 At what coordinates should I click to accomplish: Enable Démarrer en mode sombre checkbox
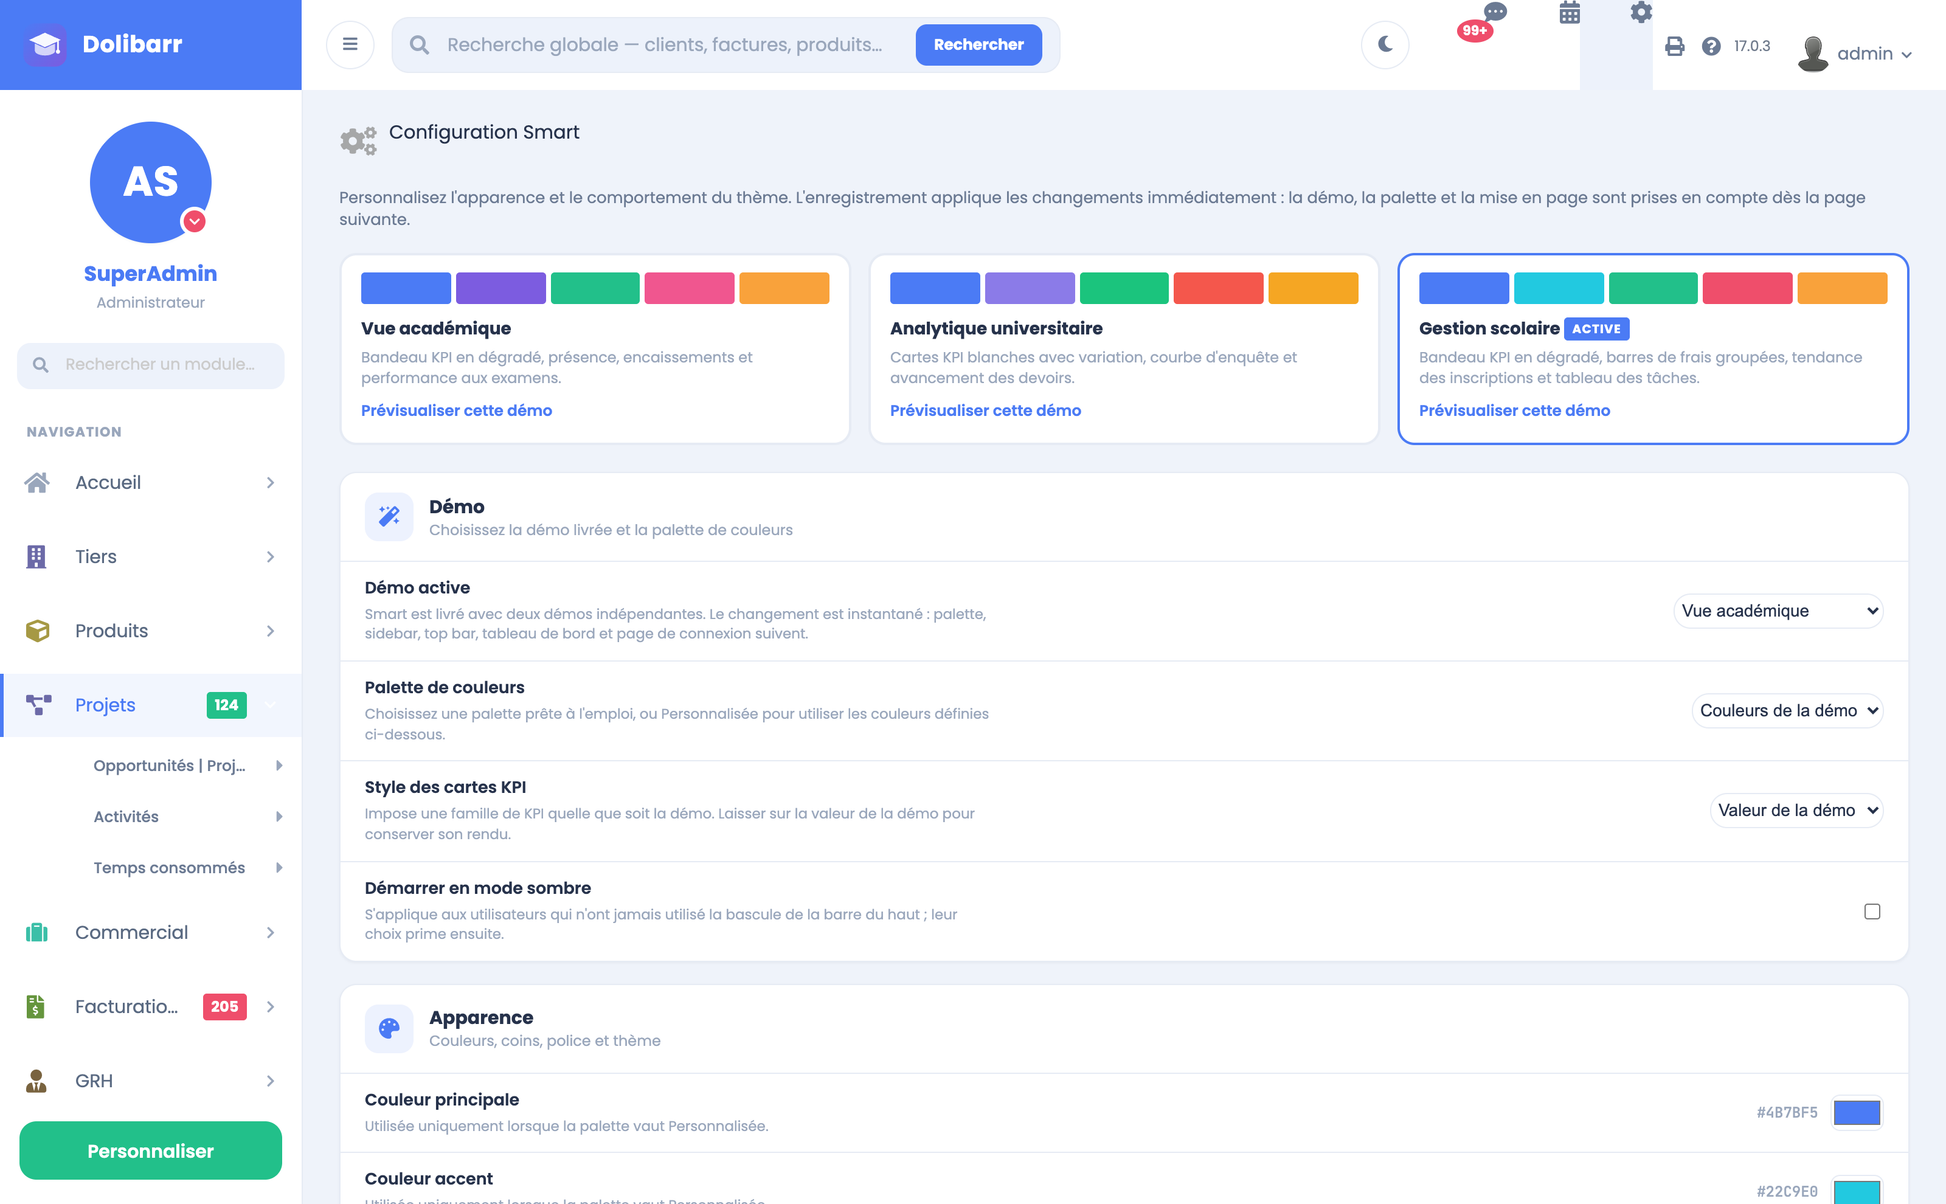tap(1872, 911)
